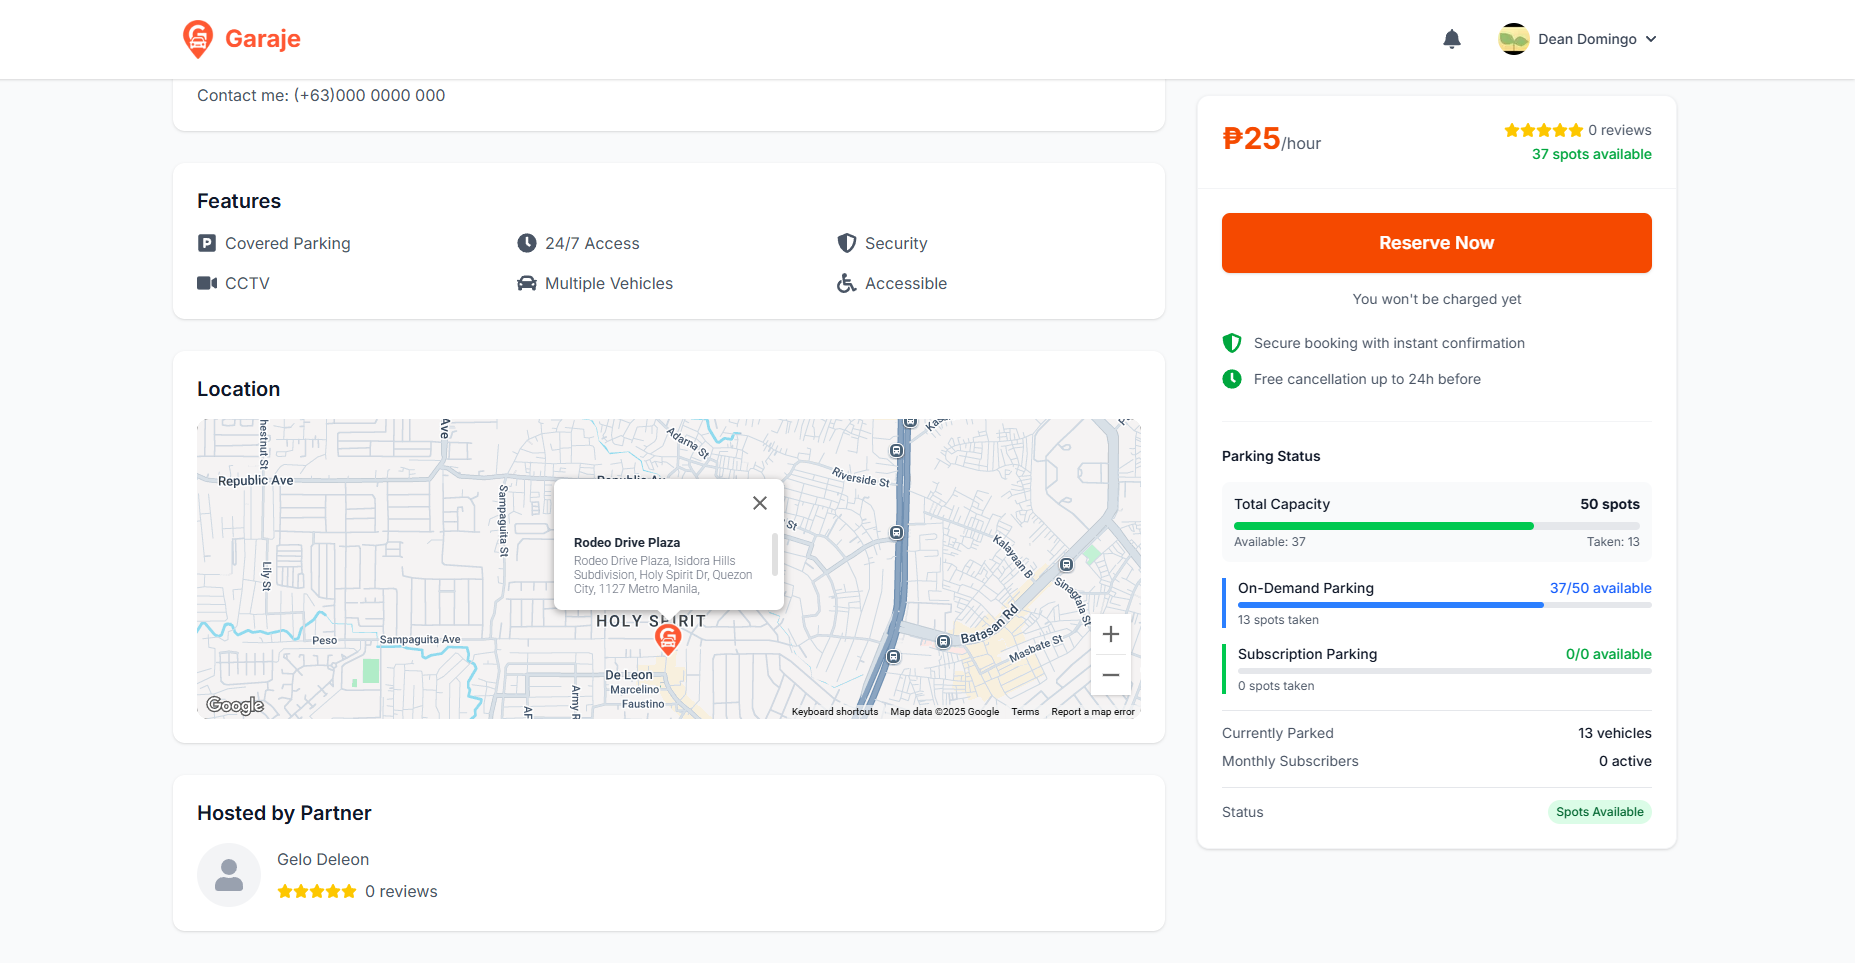Click the orange parking marker on map
Image resolution: width=1855 pixels, height=963 pixels.
click(x=668, y=639)
